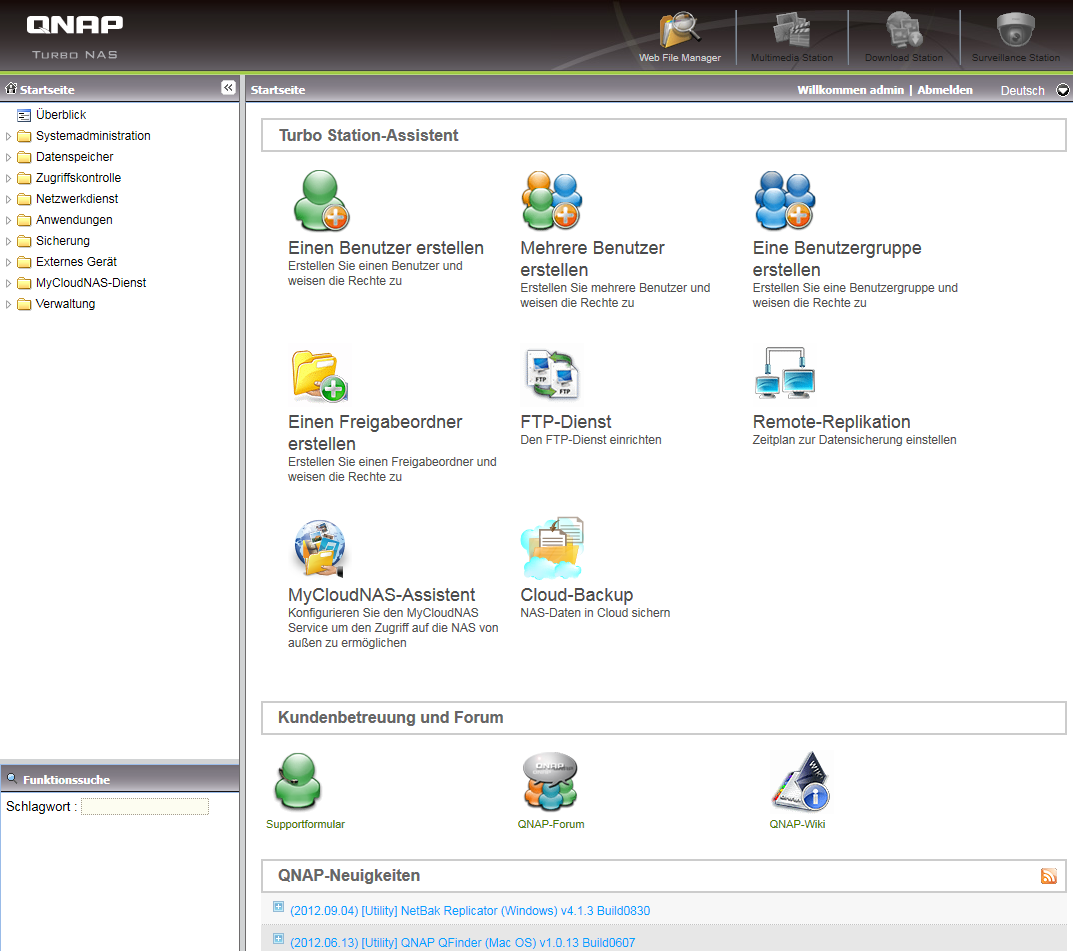
Task: Select Externes Gerät in the navigation tree
Action: (76, 262)
